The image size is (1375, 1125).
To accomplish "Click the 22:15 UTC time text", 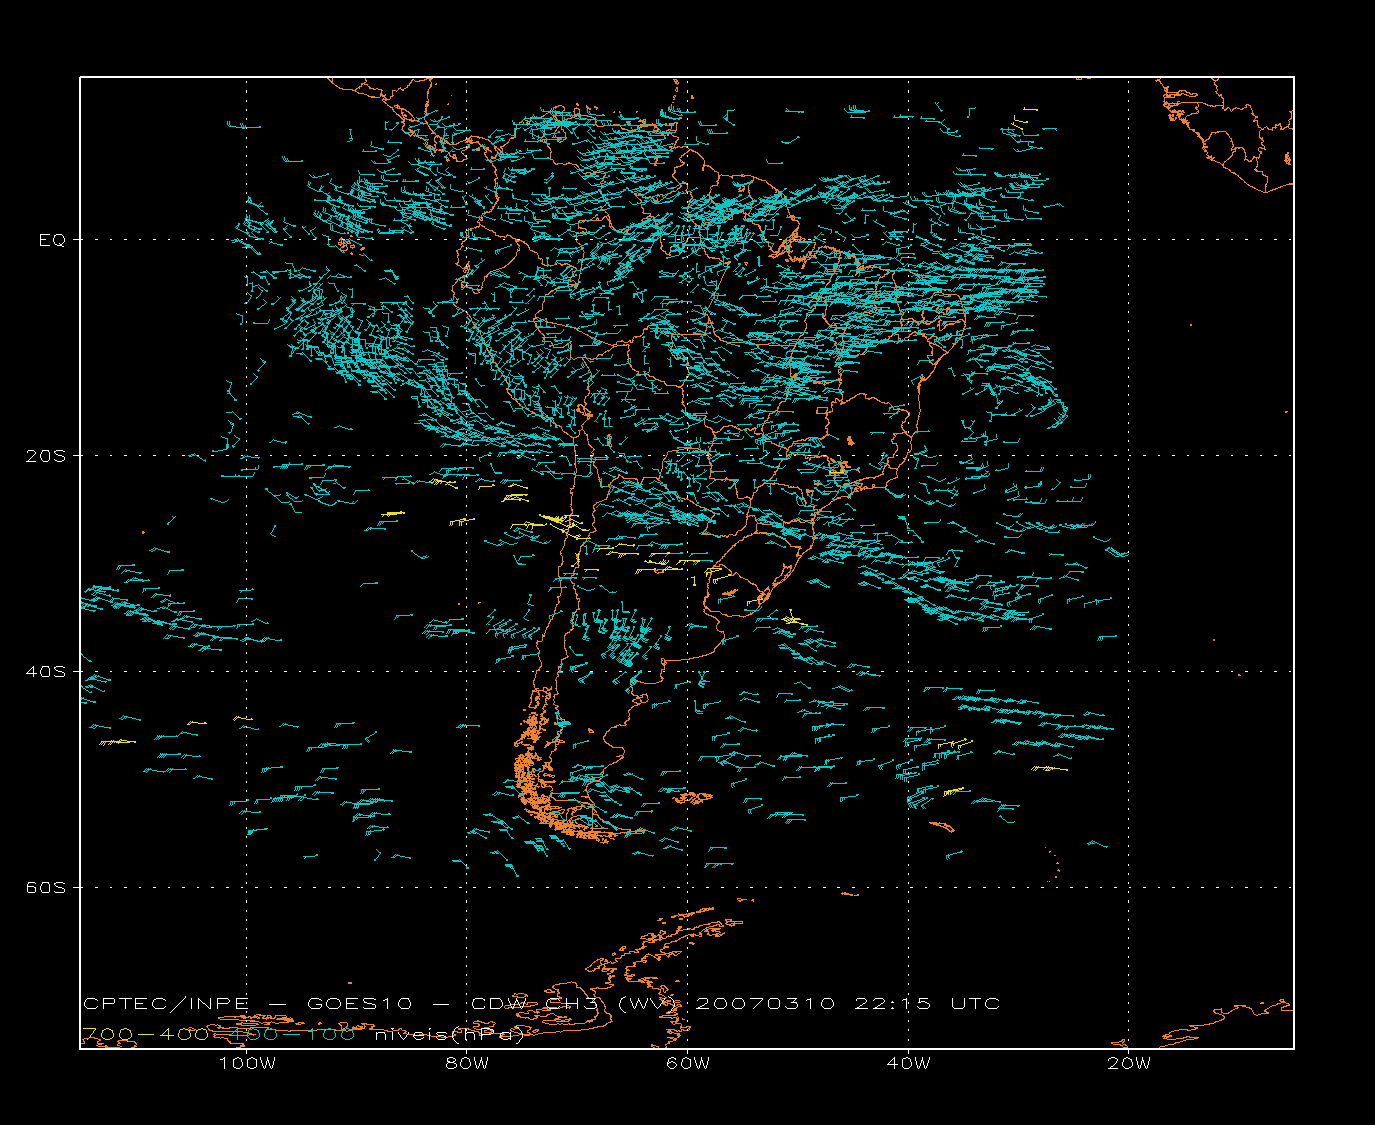I will pyautogui.click(x=927, y=1004).
